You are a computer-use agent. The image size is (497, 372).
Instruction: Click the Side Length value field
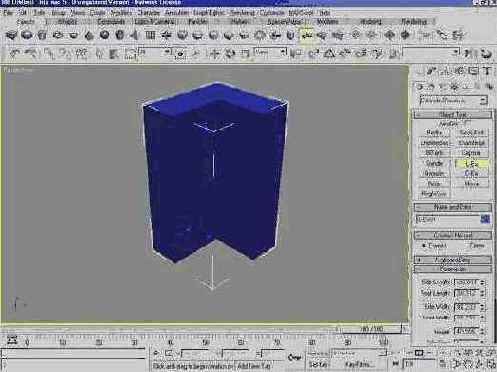coord(467,282)
